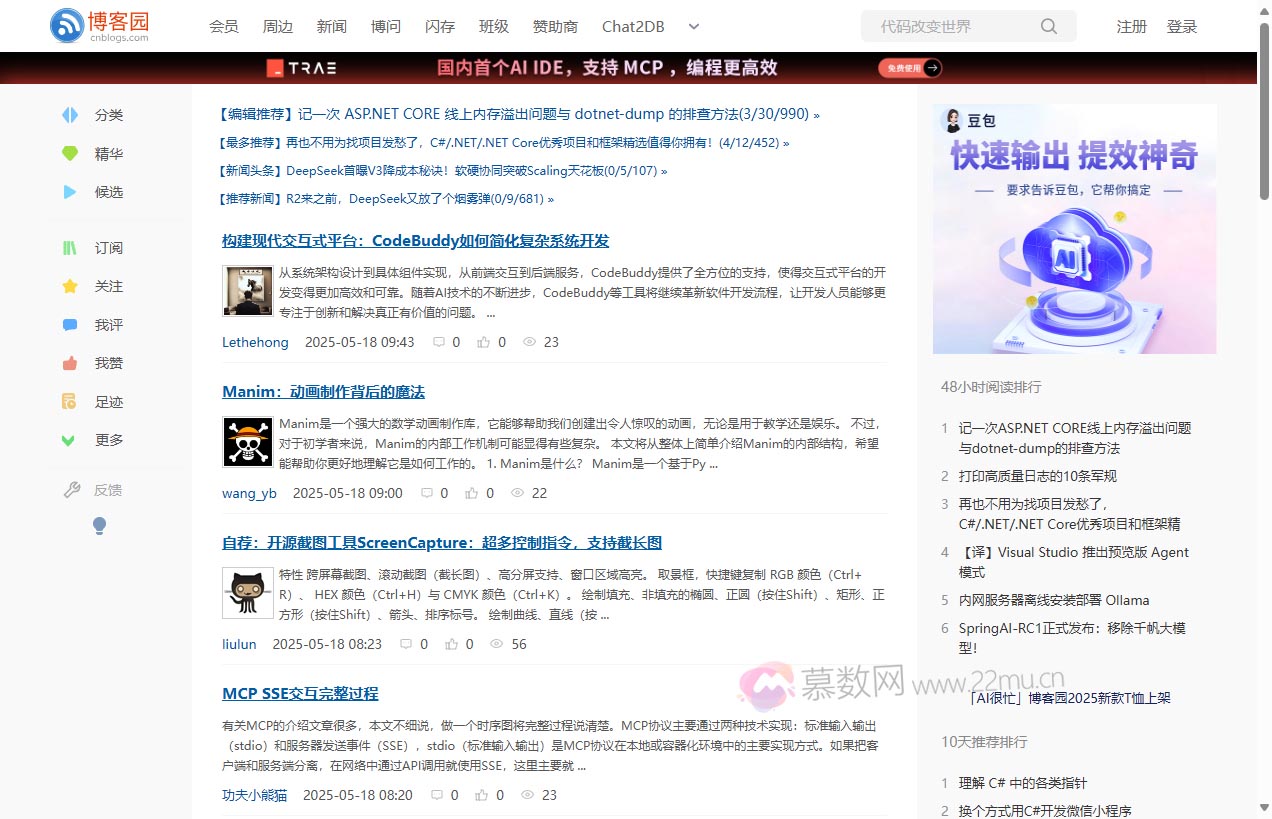
Task: Click the 博客园 logo icon
Action: [x=67, y=26]
